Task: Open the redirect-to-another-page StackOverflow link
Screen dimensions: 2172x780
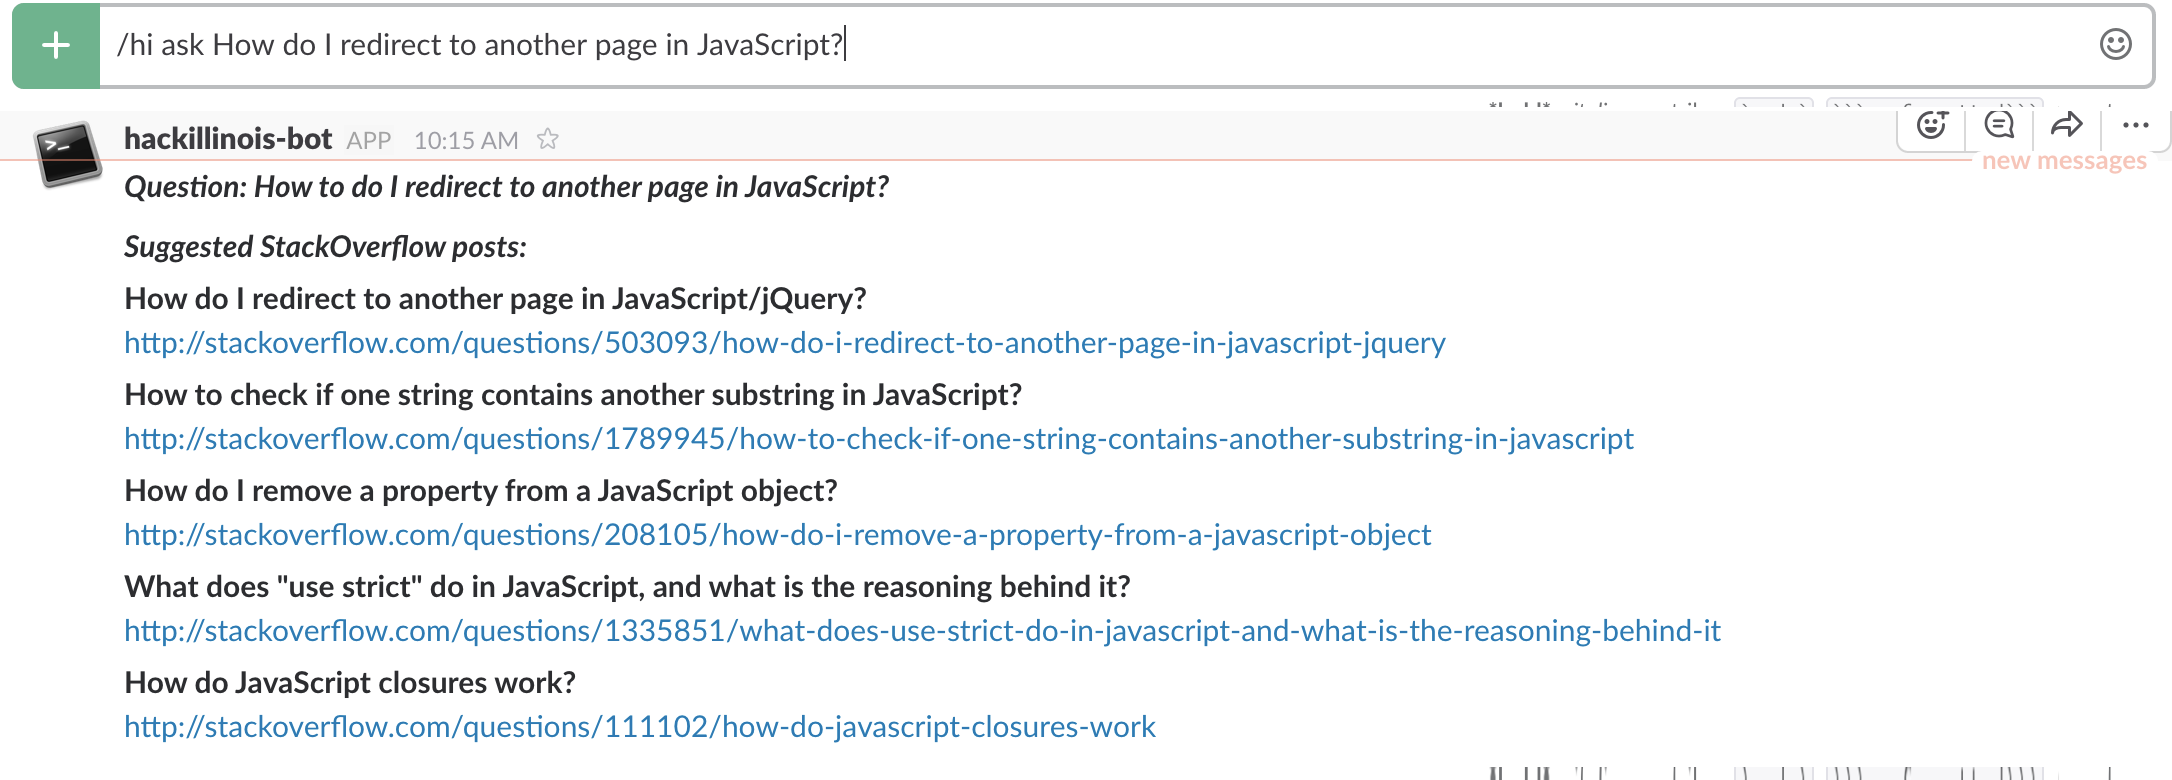Action: coord(785,343)
